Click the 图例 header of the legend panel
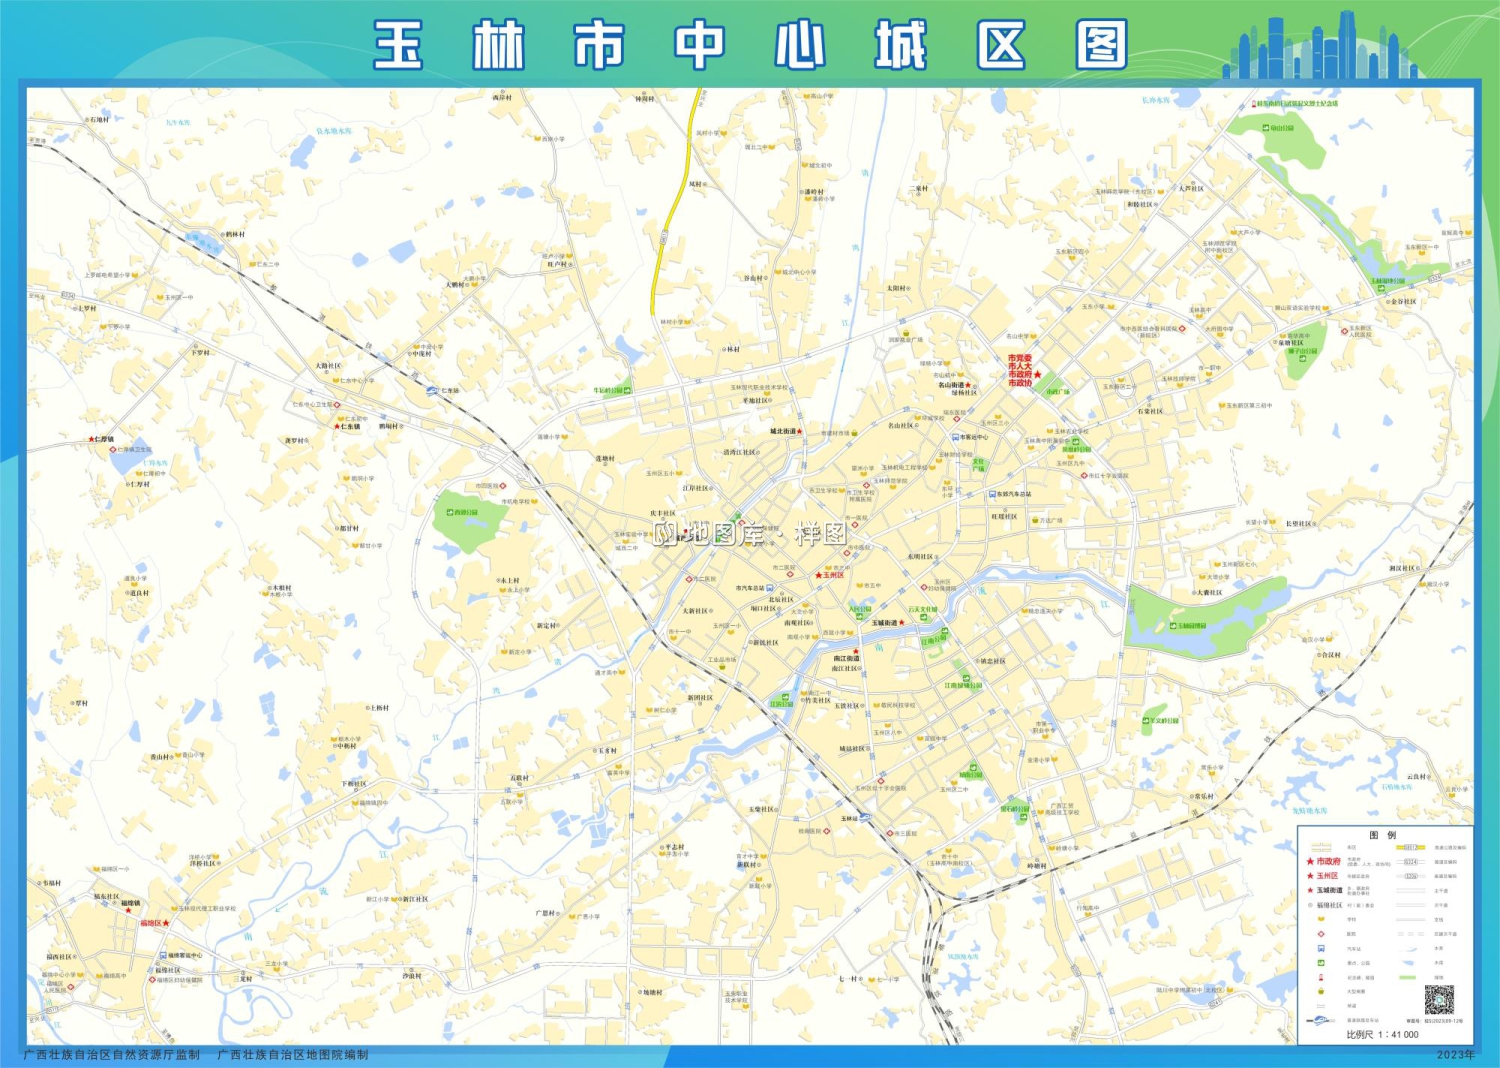This screenshot has width=1500, height=1068. (x=1383, y=835)
